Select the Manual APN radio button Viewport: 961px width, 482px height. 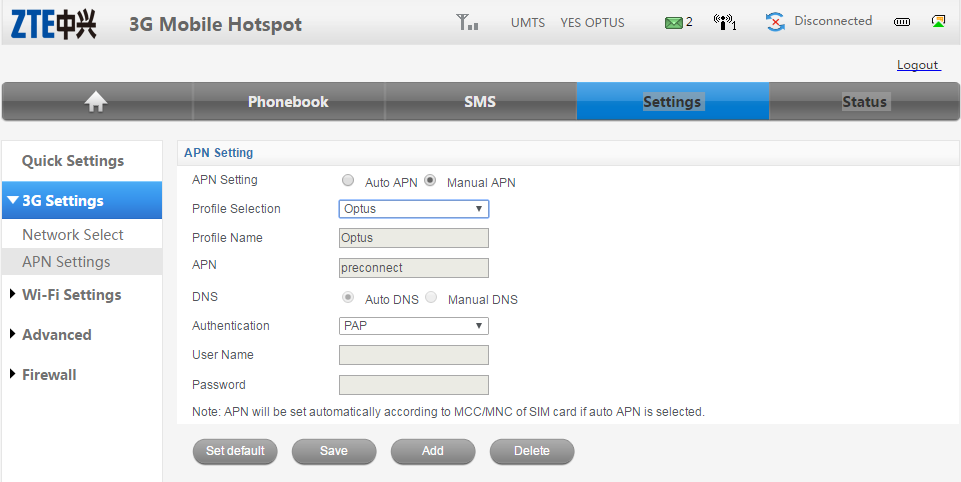coord(430,181)
